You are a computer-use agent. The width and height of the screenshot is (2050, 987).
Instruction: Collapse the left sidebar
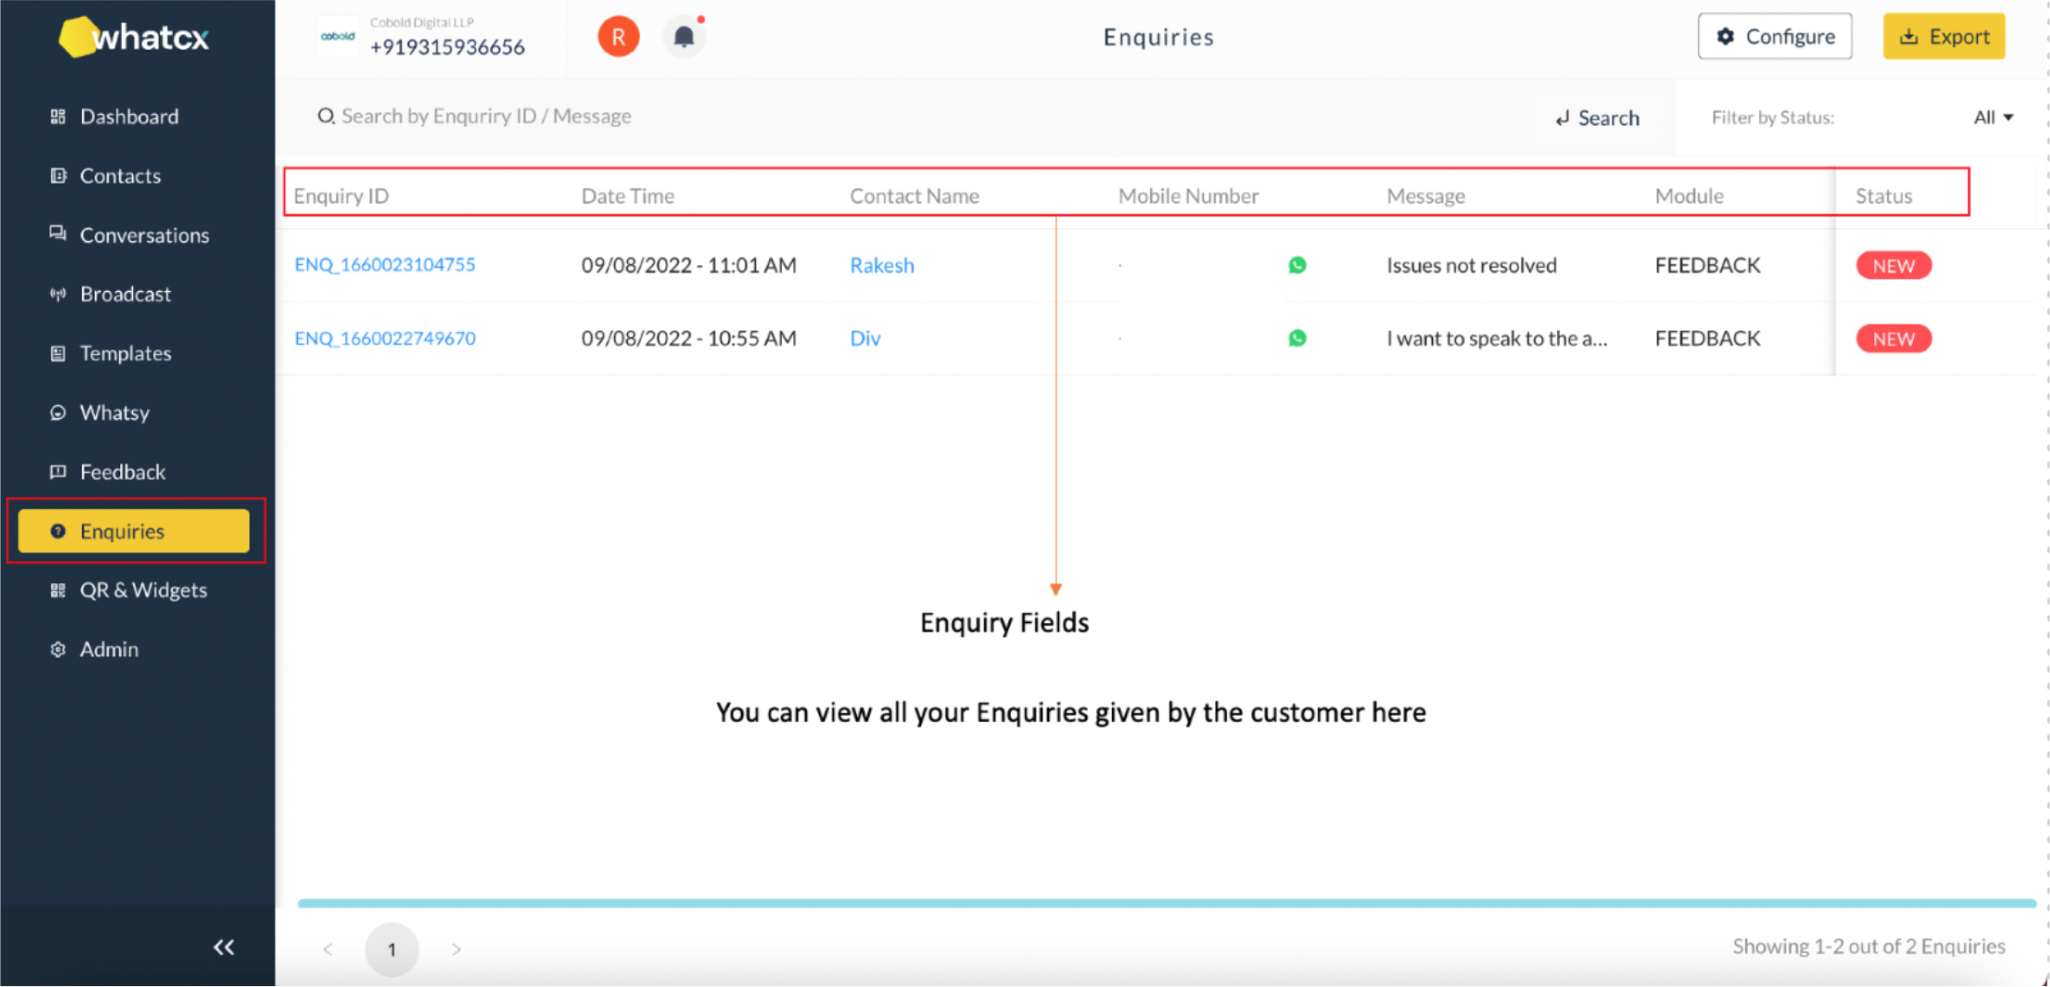(x=224, y=947)
